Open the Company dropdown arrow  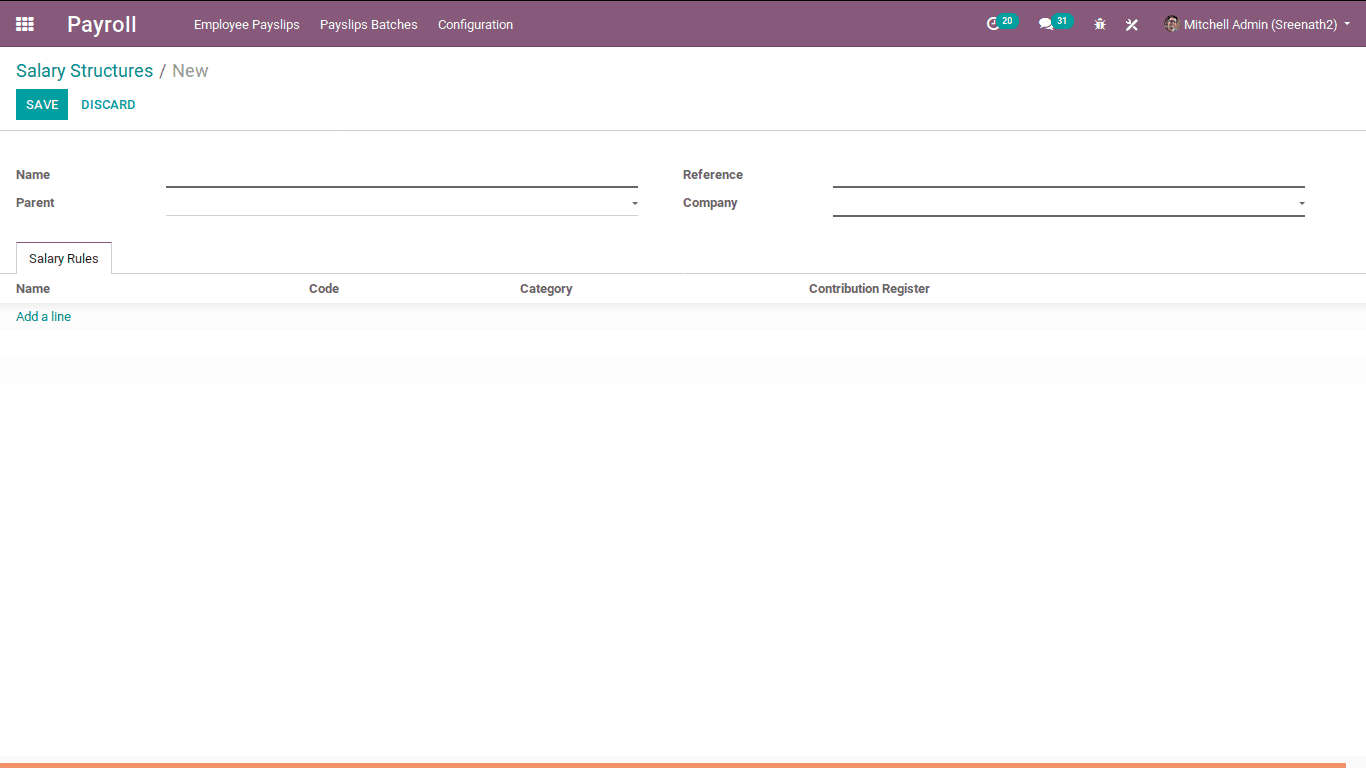pyautogui.click(x=1301, y=204)
